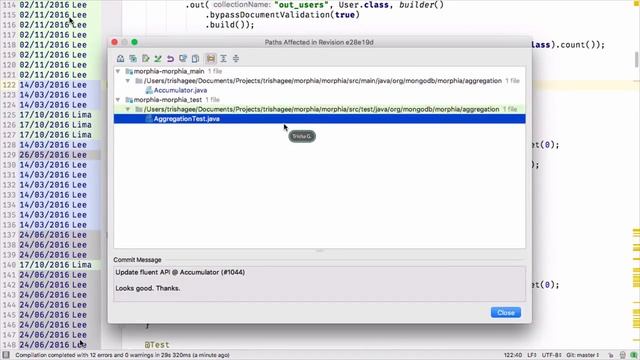The width and height of the screenshot is (640, 360).
Task: Select morphia-morphia_main in the tree
Action: click(x=169, y=71)
